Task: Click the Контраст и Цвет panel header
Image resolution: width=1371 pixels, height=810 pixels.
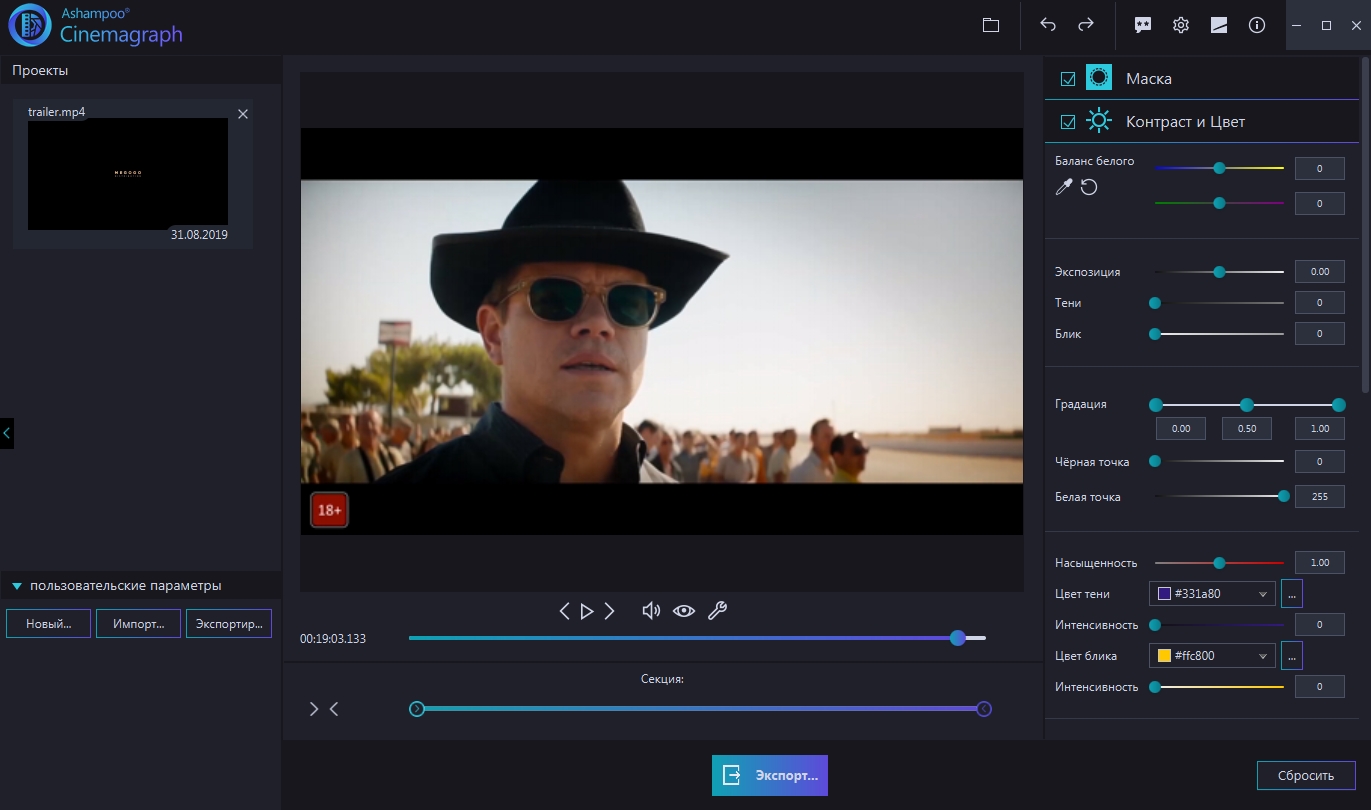Action: click(x=1204, y=121)
